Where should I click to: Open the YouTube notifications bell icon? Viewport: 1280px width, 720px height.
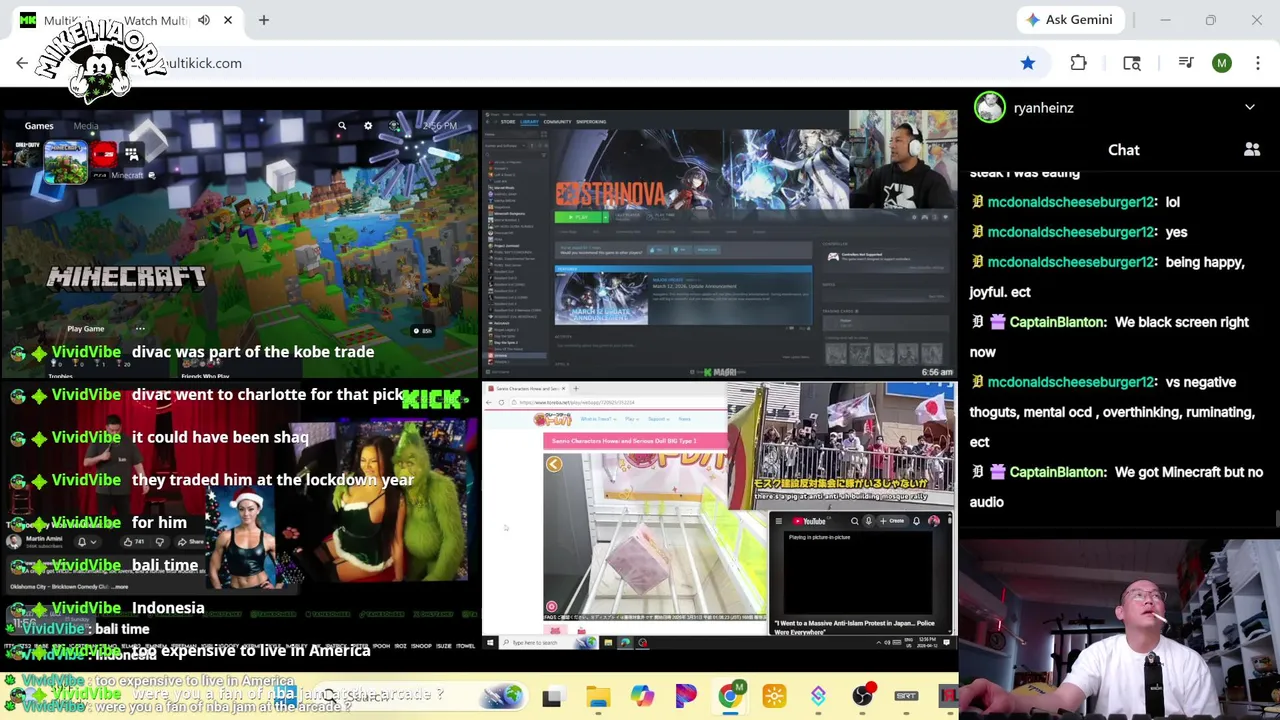(x=916, y=521)
